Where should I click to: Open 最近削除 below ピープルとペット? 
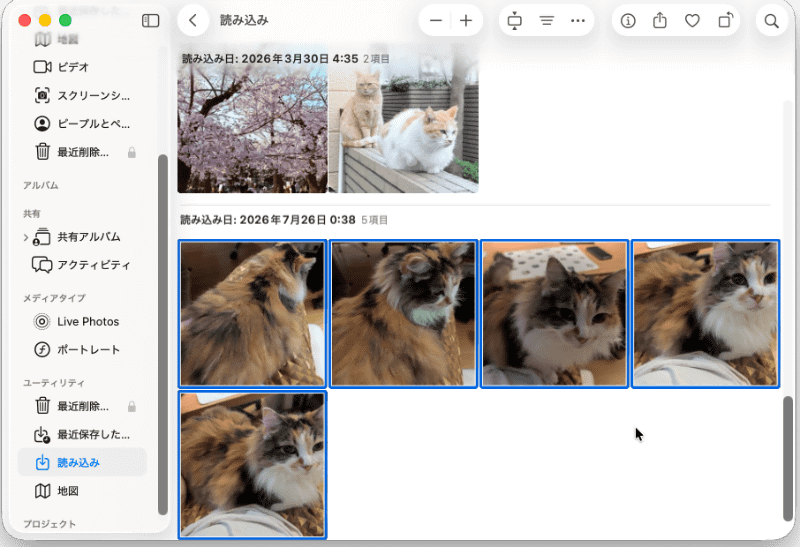point(83,152)
